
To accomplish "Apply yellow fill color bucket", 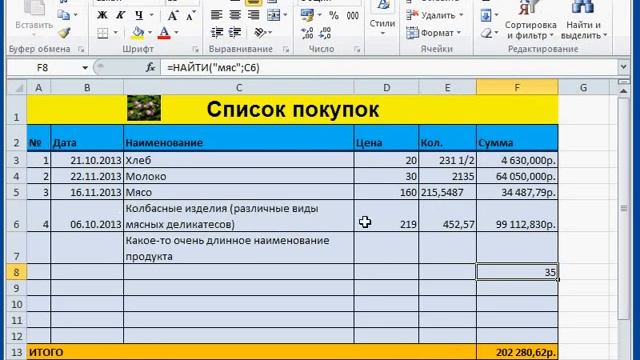I will click(x=138, y=33).
